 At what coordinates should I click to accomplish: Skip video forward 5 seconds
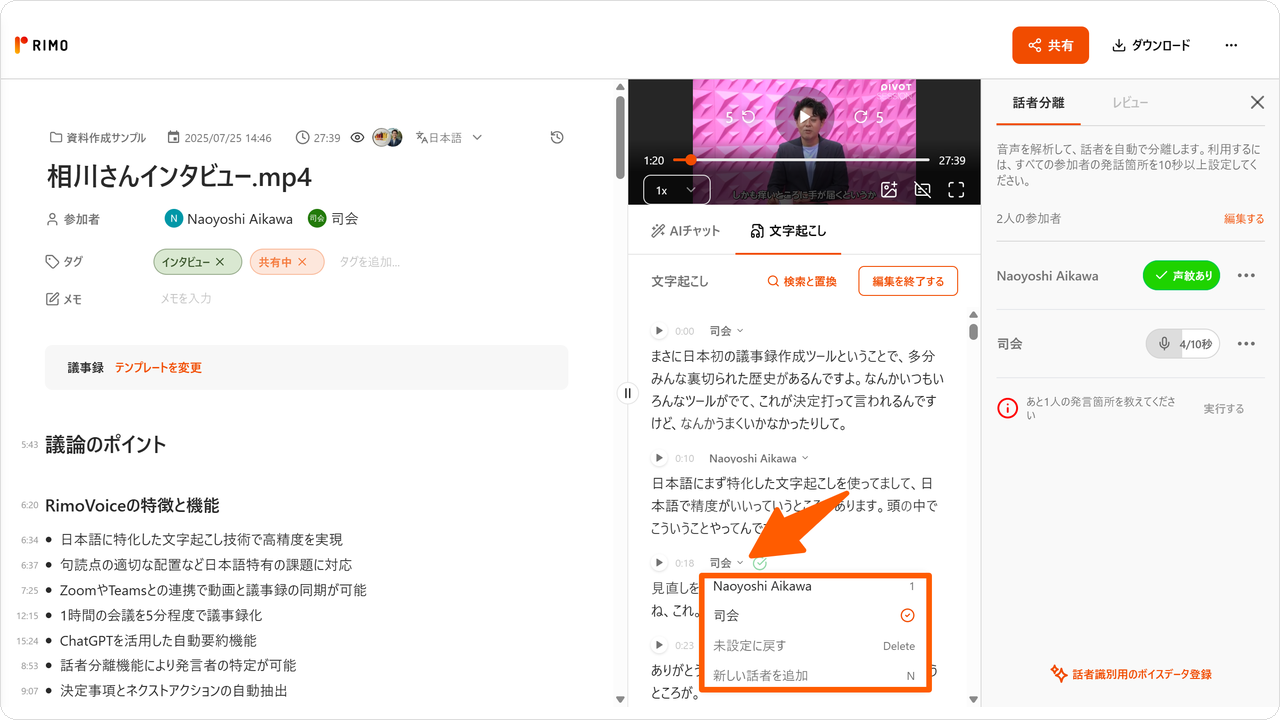(868, 117)
